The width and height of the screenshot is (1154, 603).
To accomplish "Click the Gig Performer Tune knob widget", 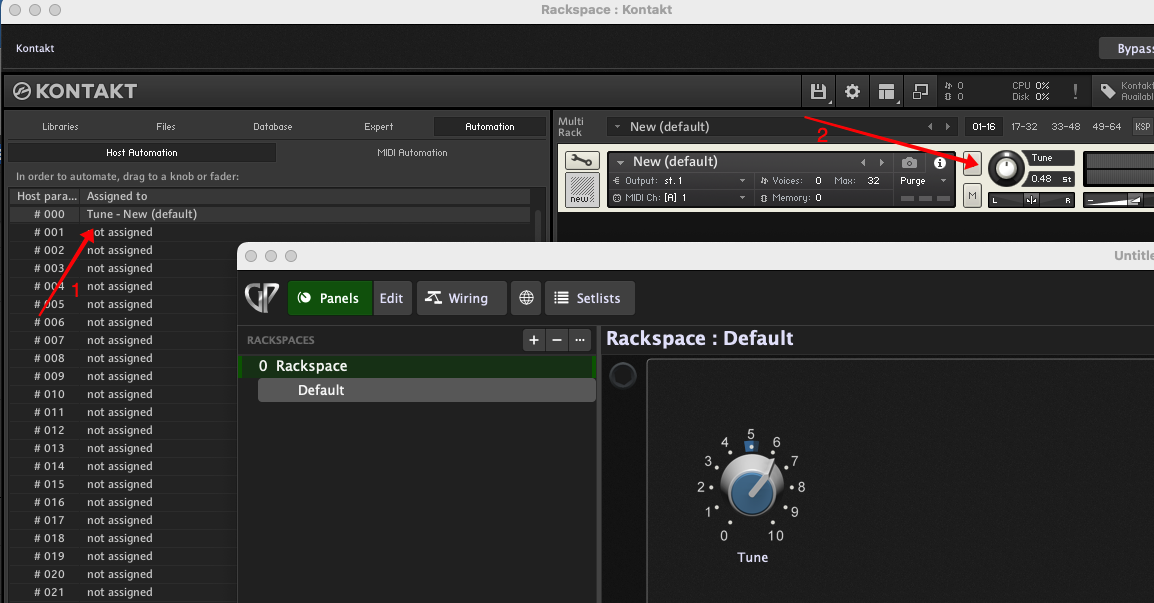I will 751,487.
